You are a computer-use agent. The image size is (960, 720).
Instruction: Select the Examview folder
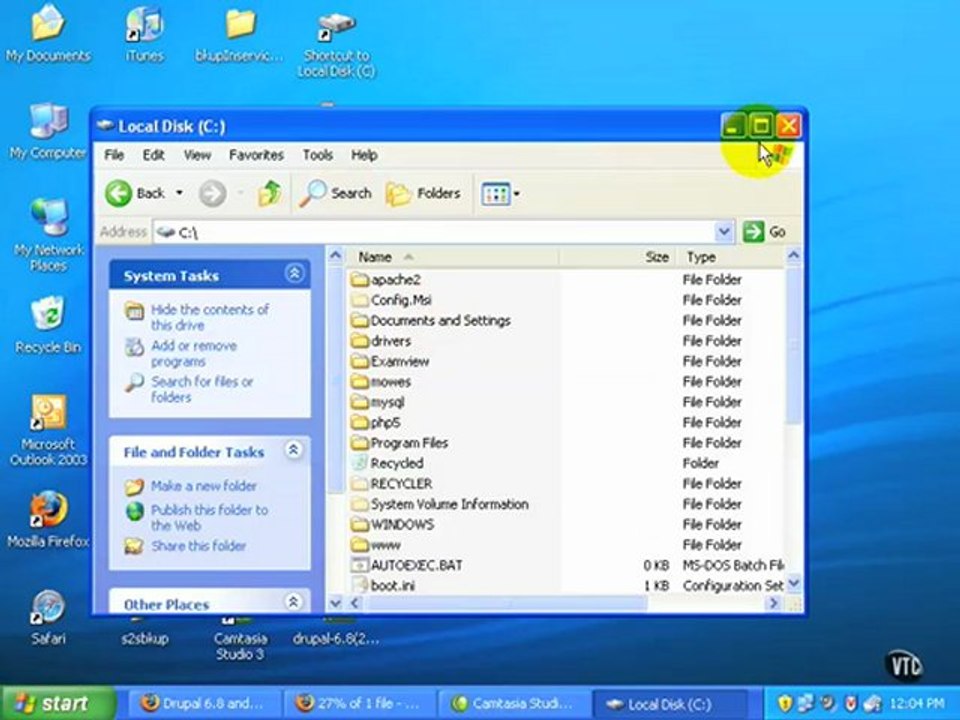pyautogui.click(x=390, y=361)
